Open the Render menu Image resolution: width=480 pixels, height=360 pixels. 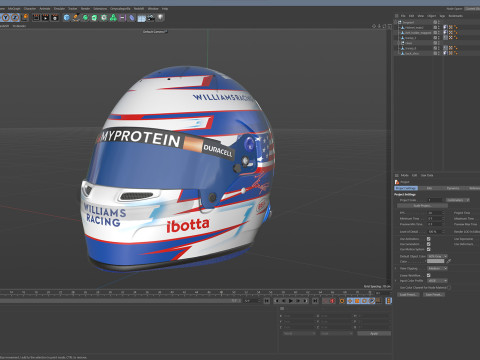85,9
